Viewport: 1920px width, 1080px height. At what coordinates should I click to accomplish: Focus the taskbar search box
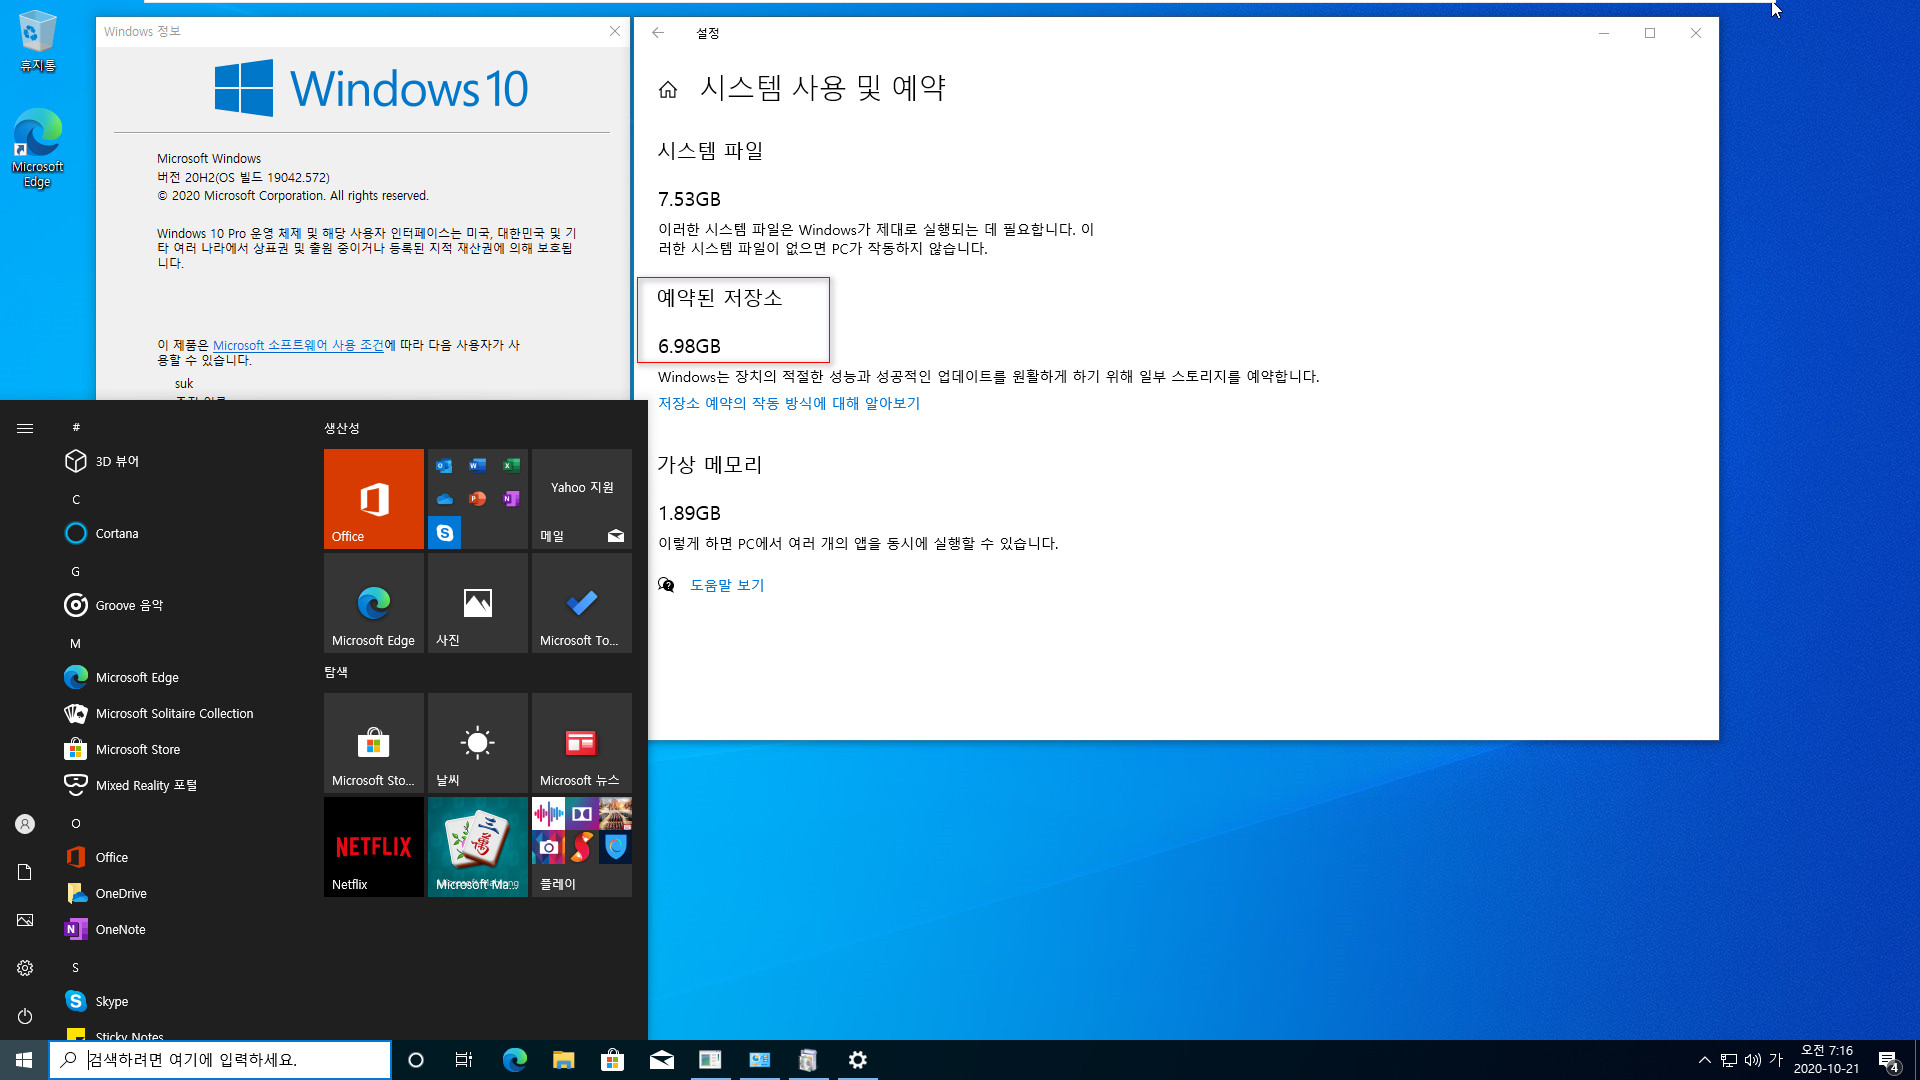(220, 1060)
